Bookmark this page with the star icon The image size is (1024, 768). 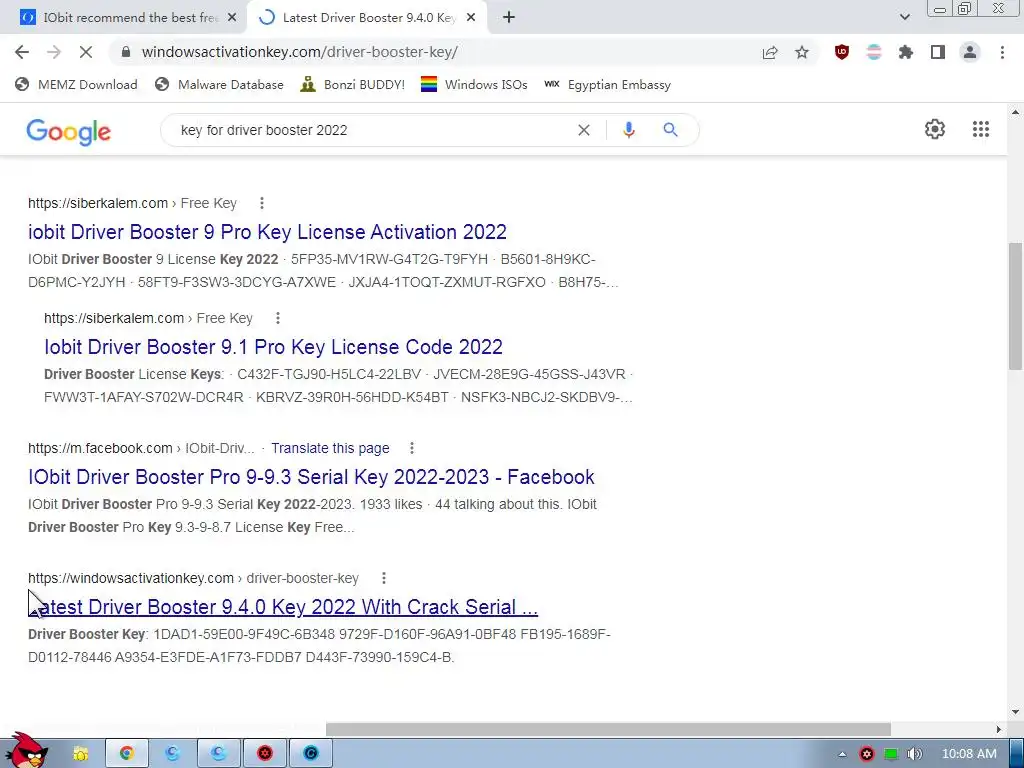coord(802,52)
